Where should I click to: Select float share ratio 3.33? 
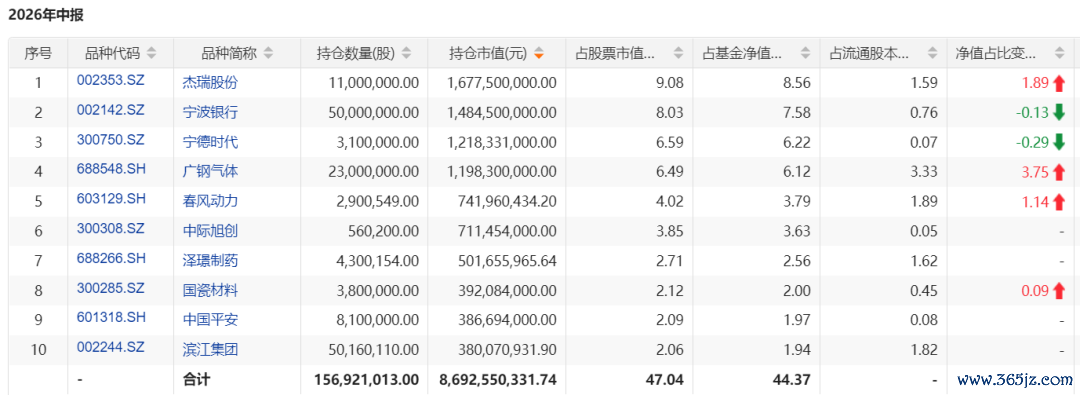pyautogui.click(x=925, y=172)
